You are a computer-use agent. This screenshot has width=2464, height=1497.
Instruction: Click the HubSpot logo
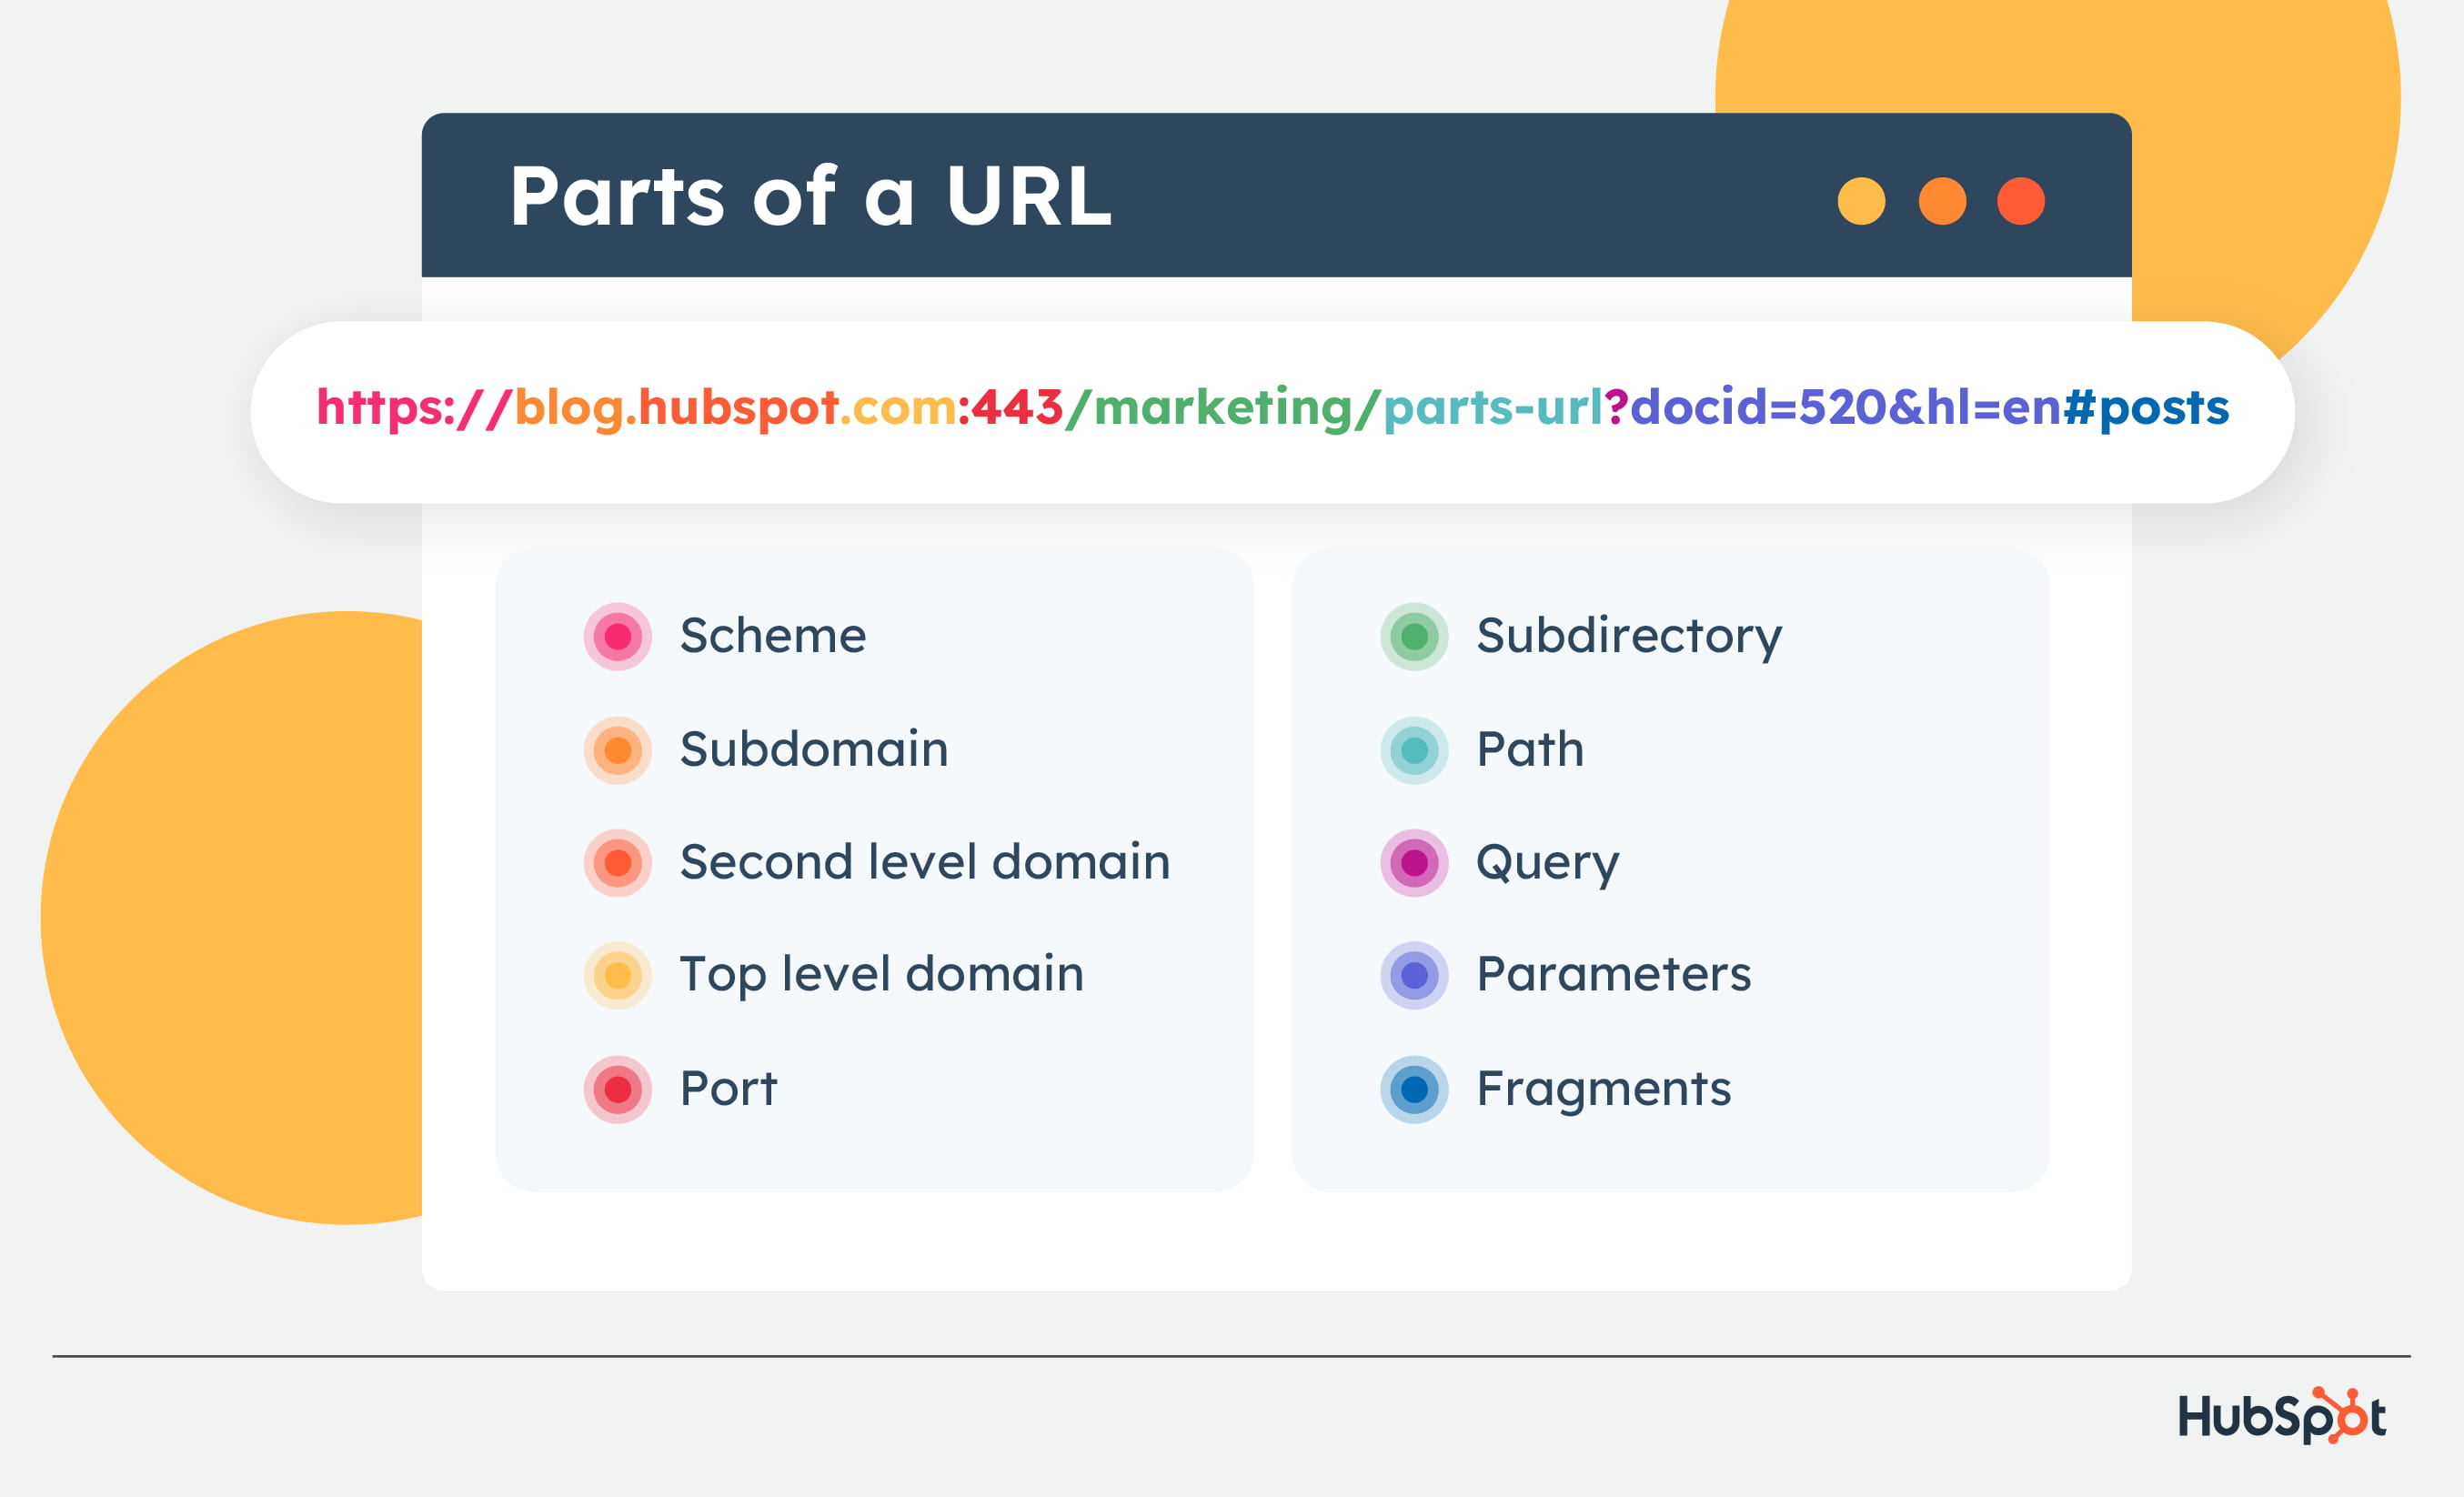click(2282, 1416)
